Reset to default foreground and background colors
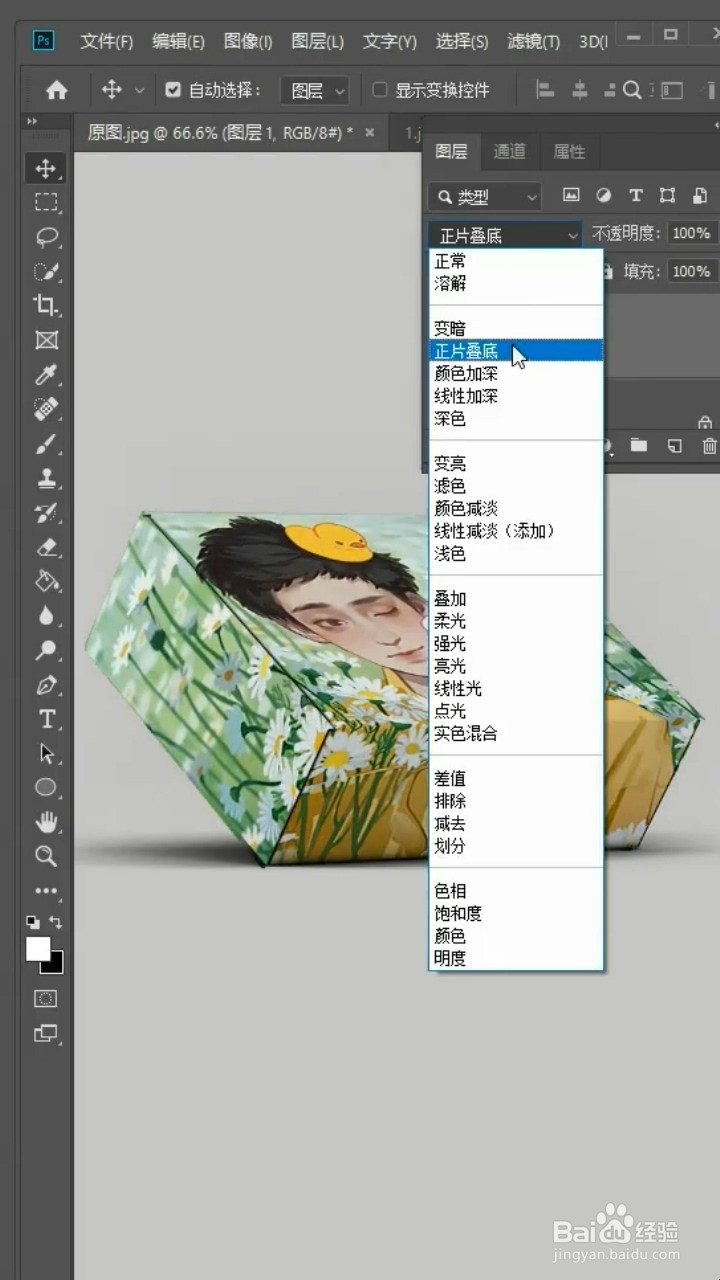 [x=33, y=921]
